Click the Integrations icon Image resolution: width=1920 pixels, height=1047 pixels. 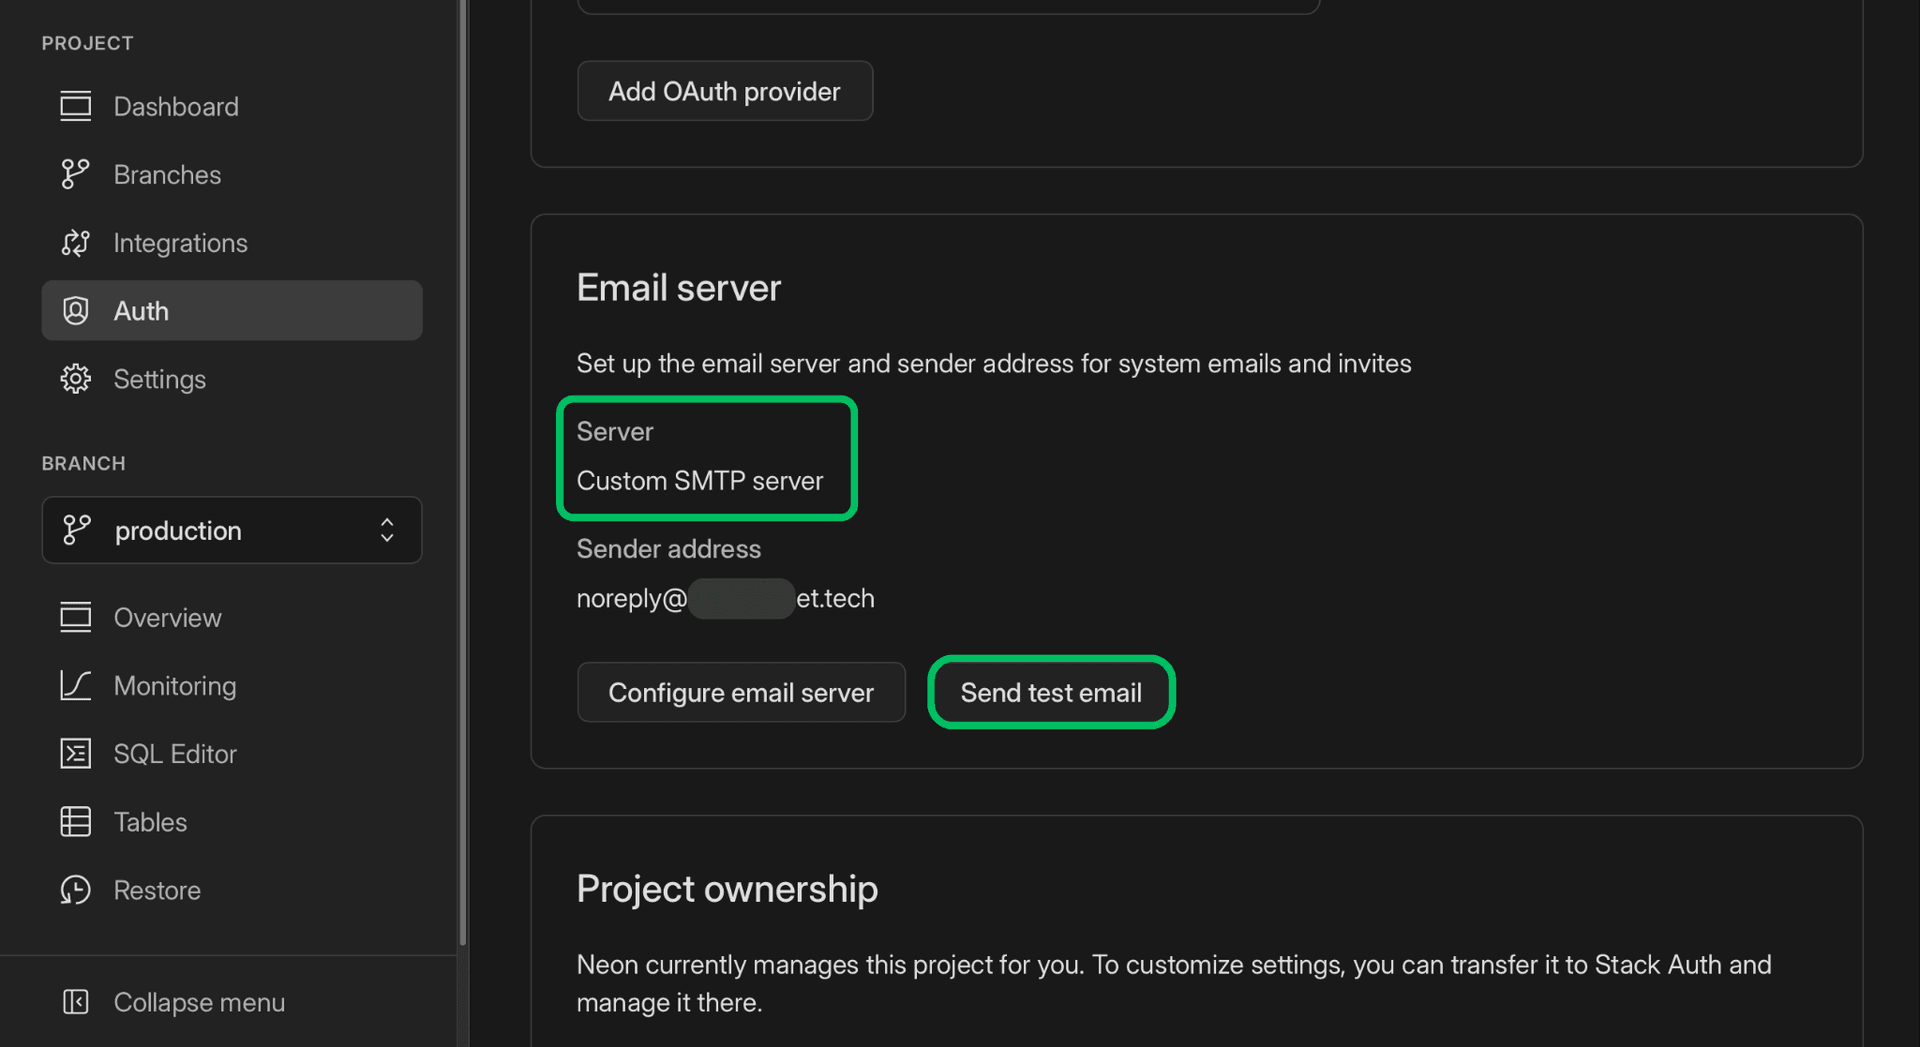point(75,242)
